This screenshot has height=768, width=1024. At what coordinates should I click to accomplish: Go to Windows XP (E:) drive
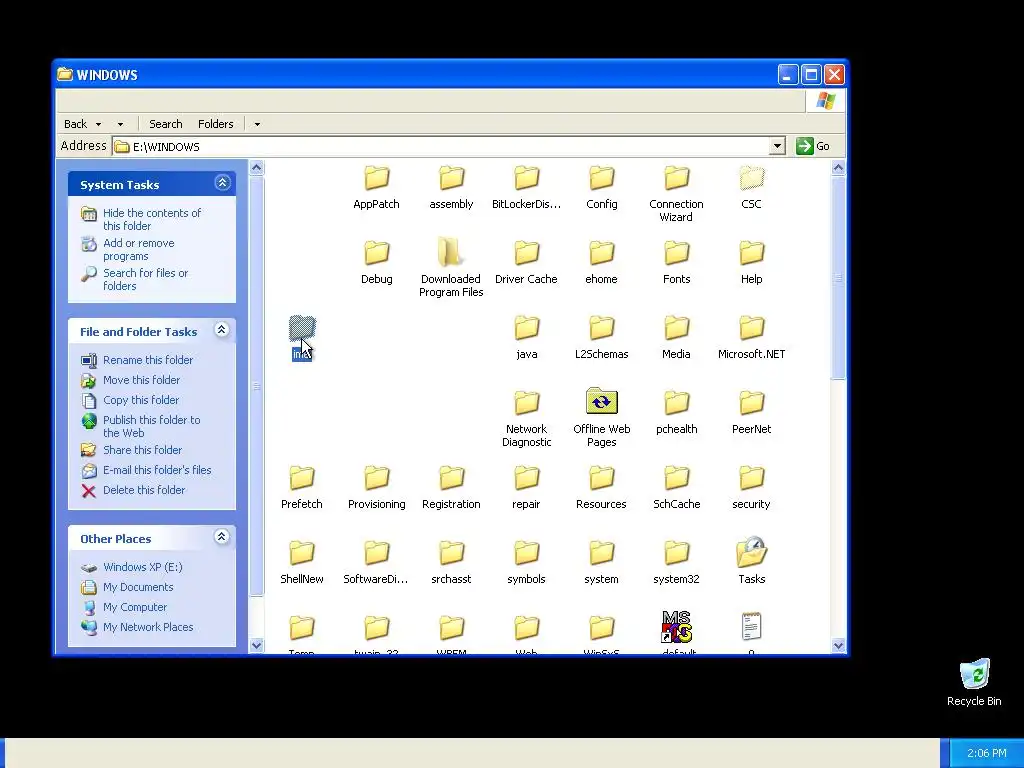coord(143,568)
